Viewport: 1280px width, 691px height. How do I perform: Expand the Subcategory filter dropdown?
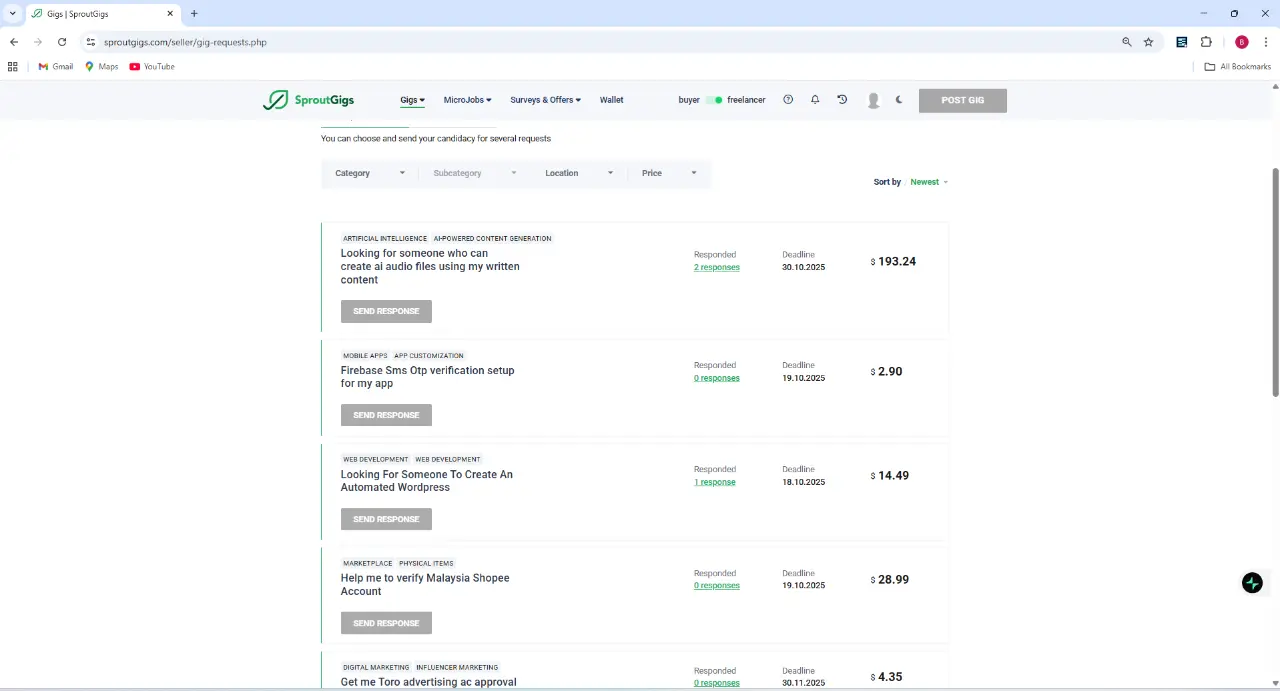coord(475,173)
